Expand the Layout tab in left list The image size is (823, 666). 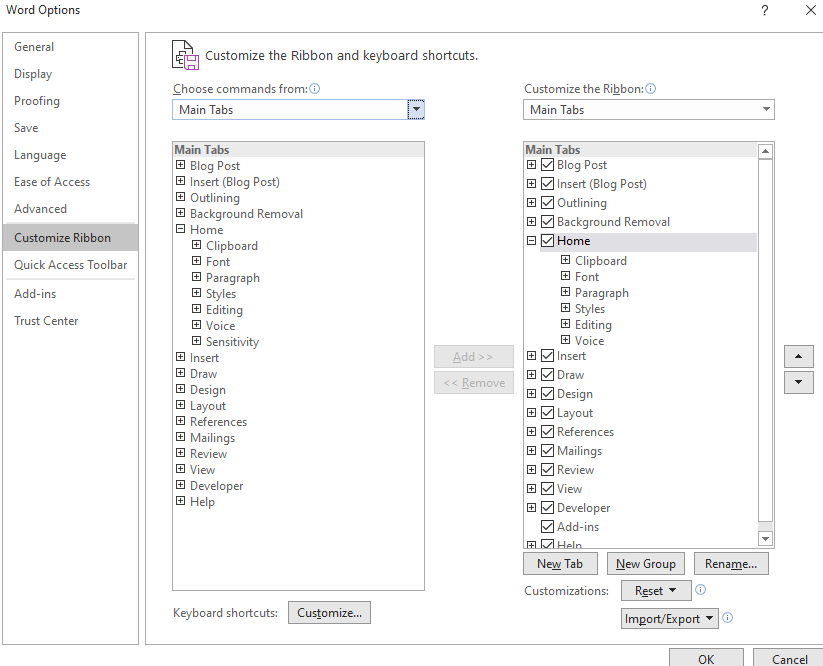(181, 405)
